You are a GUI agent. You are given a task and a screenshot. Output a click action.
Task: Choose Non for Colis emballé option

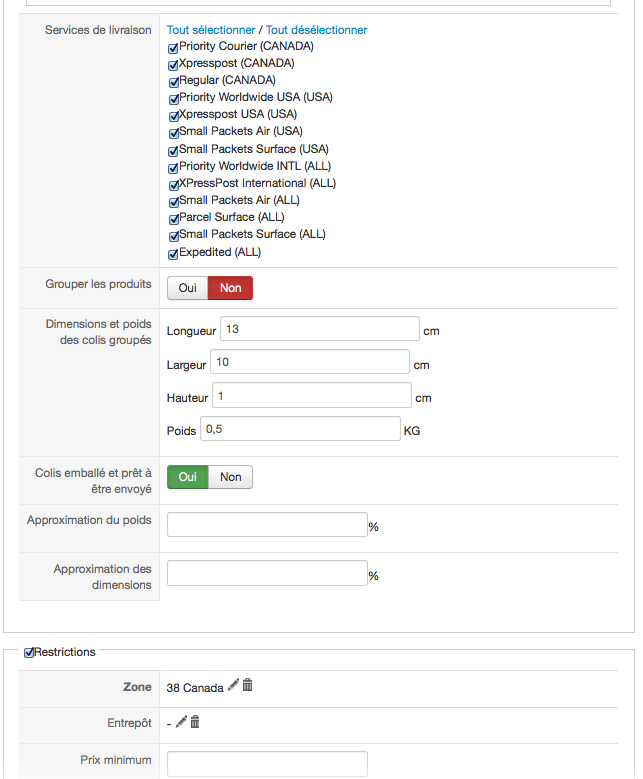point(231,477)
